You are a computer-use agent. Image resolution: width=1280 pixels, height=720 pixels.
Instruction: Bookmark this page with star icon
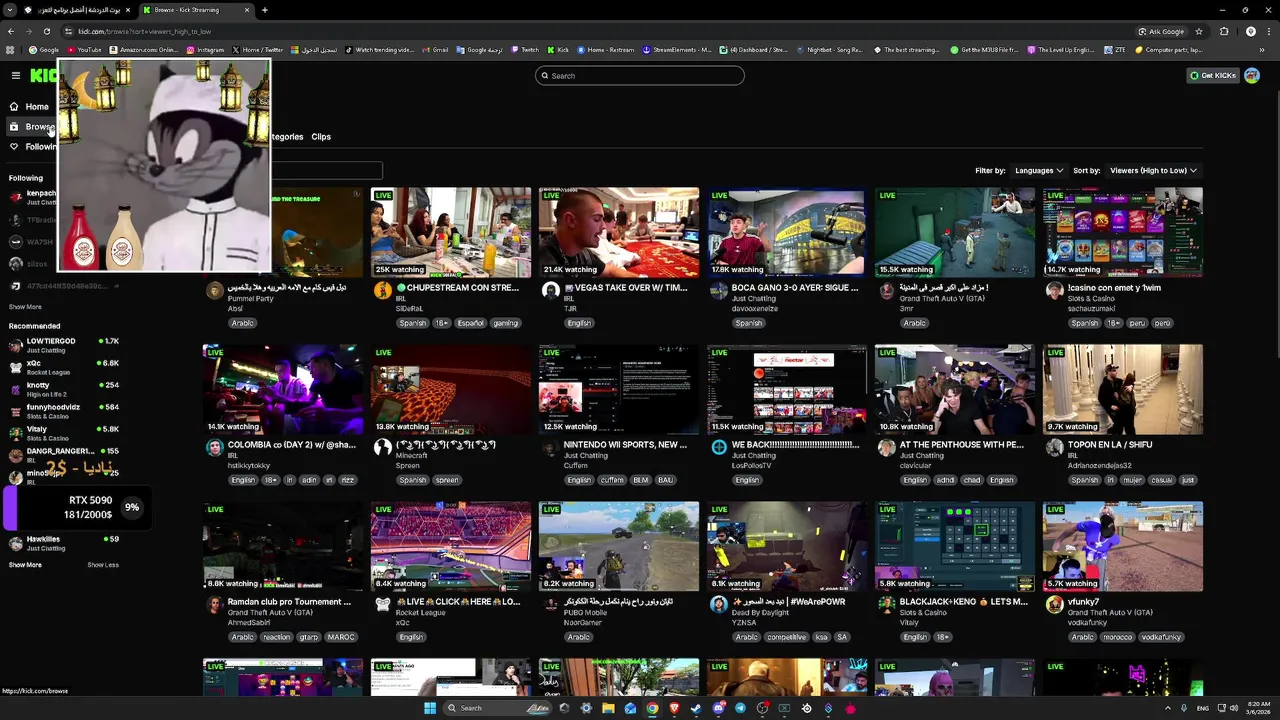point(1199,31)
